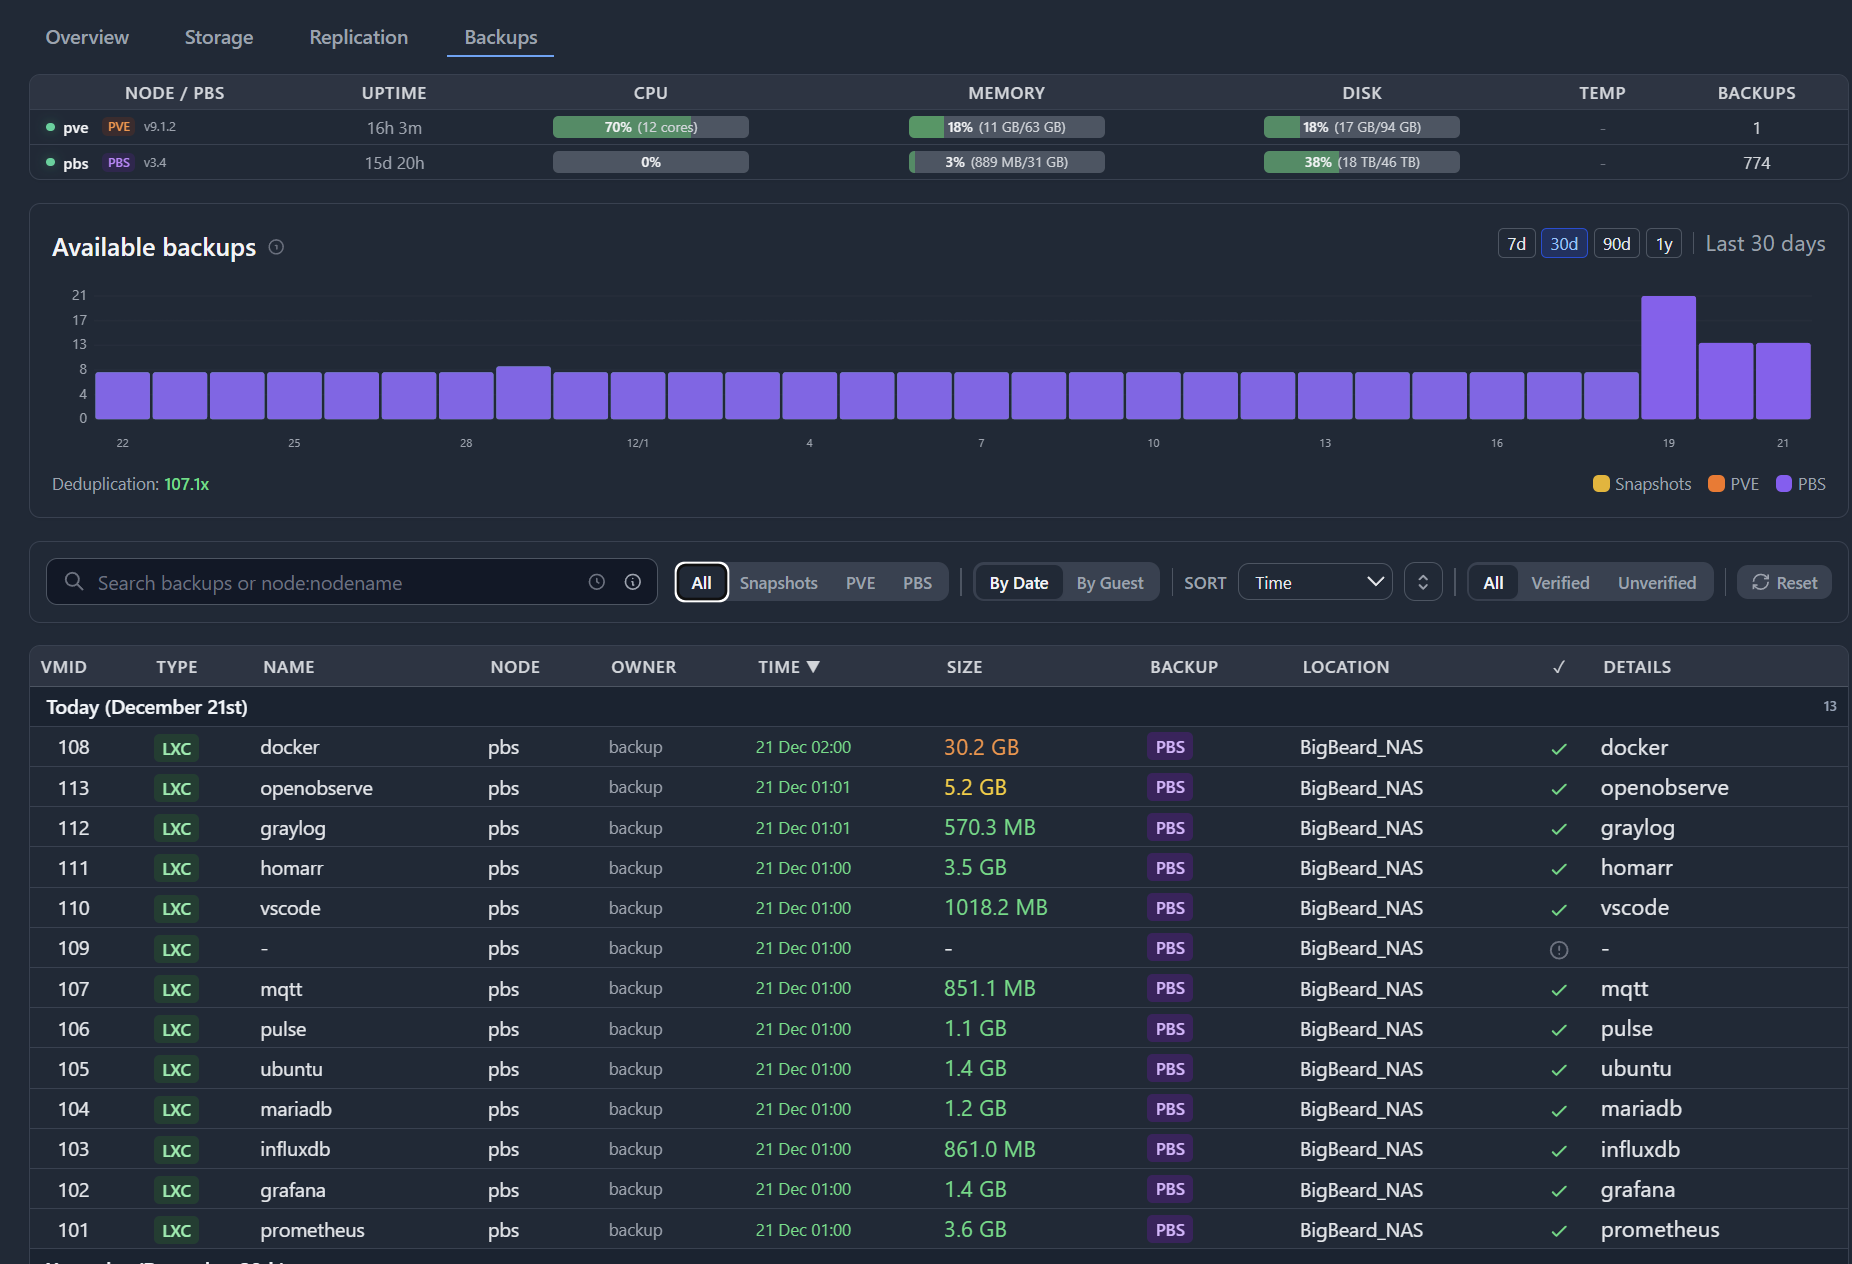Click LXC type badge for grafana
This screenshot has width=1852, height=1264.
[176, 1190]
